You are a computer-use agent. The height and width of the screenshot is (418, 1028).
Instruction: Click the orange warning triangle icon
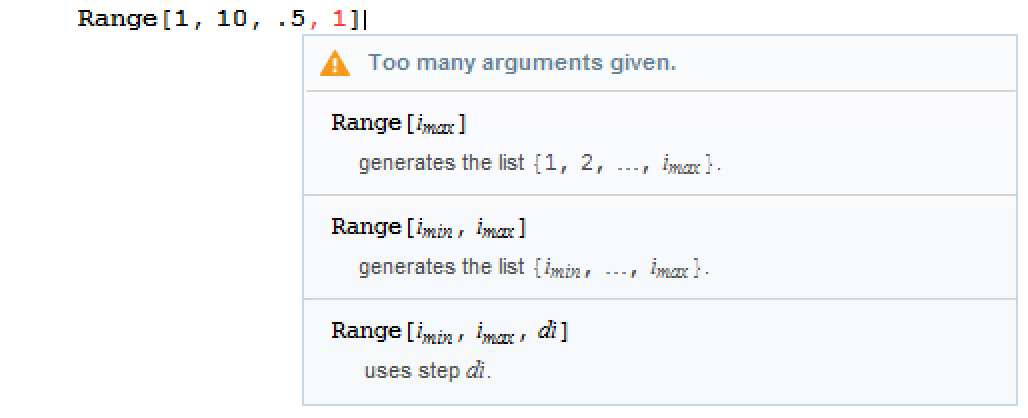[x=335, y=64]
